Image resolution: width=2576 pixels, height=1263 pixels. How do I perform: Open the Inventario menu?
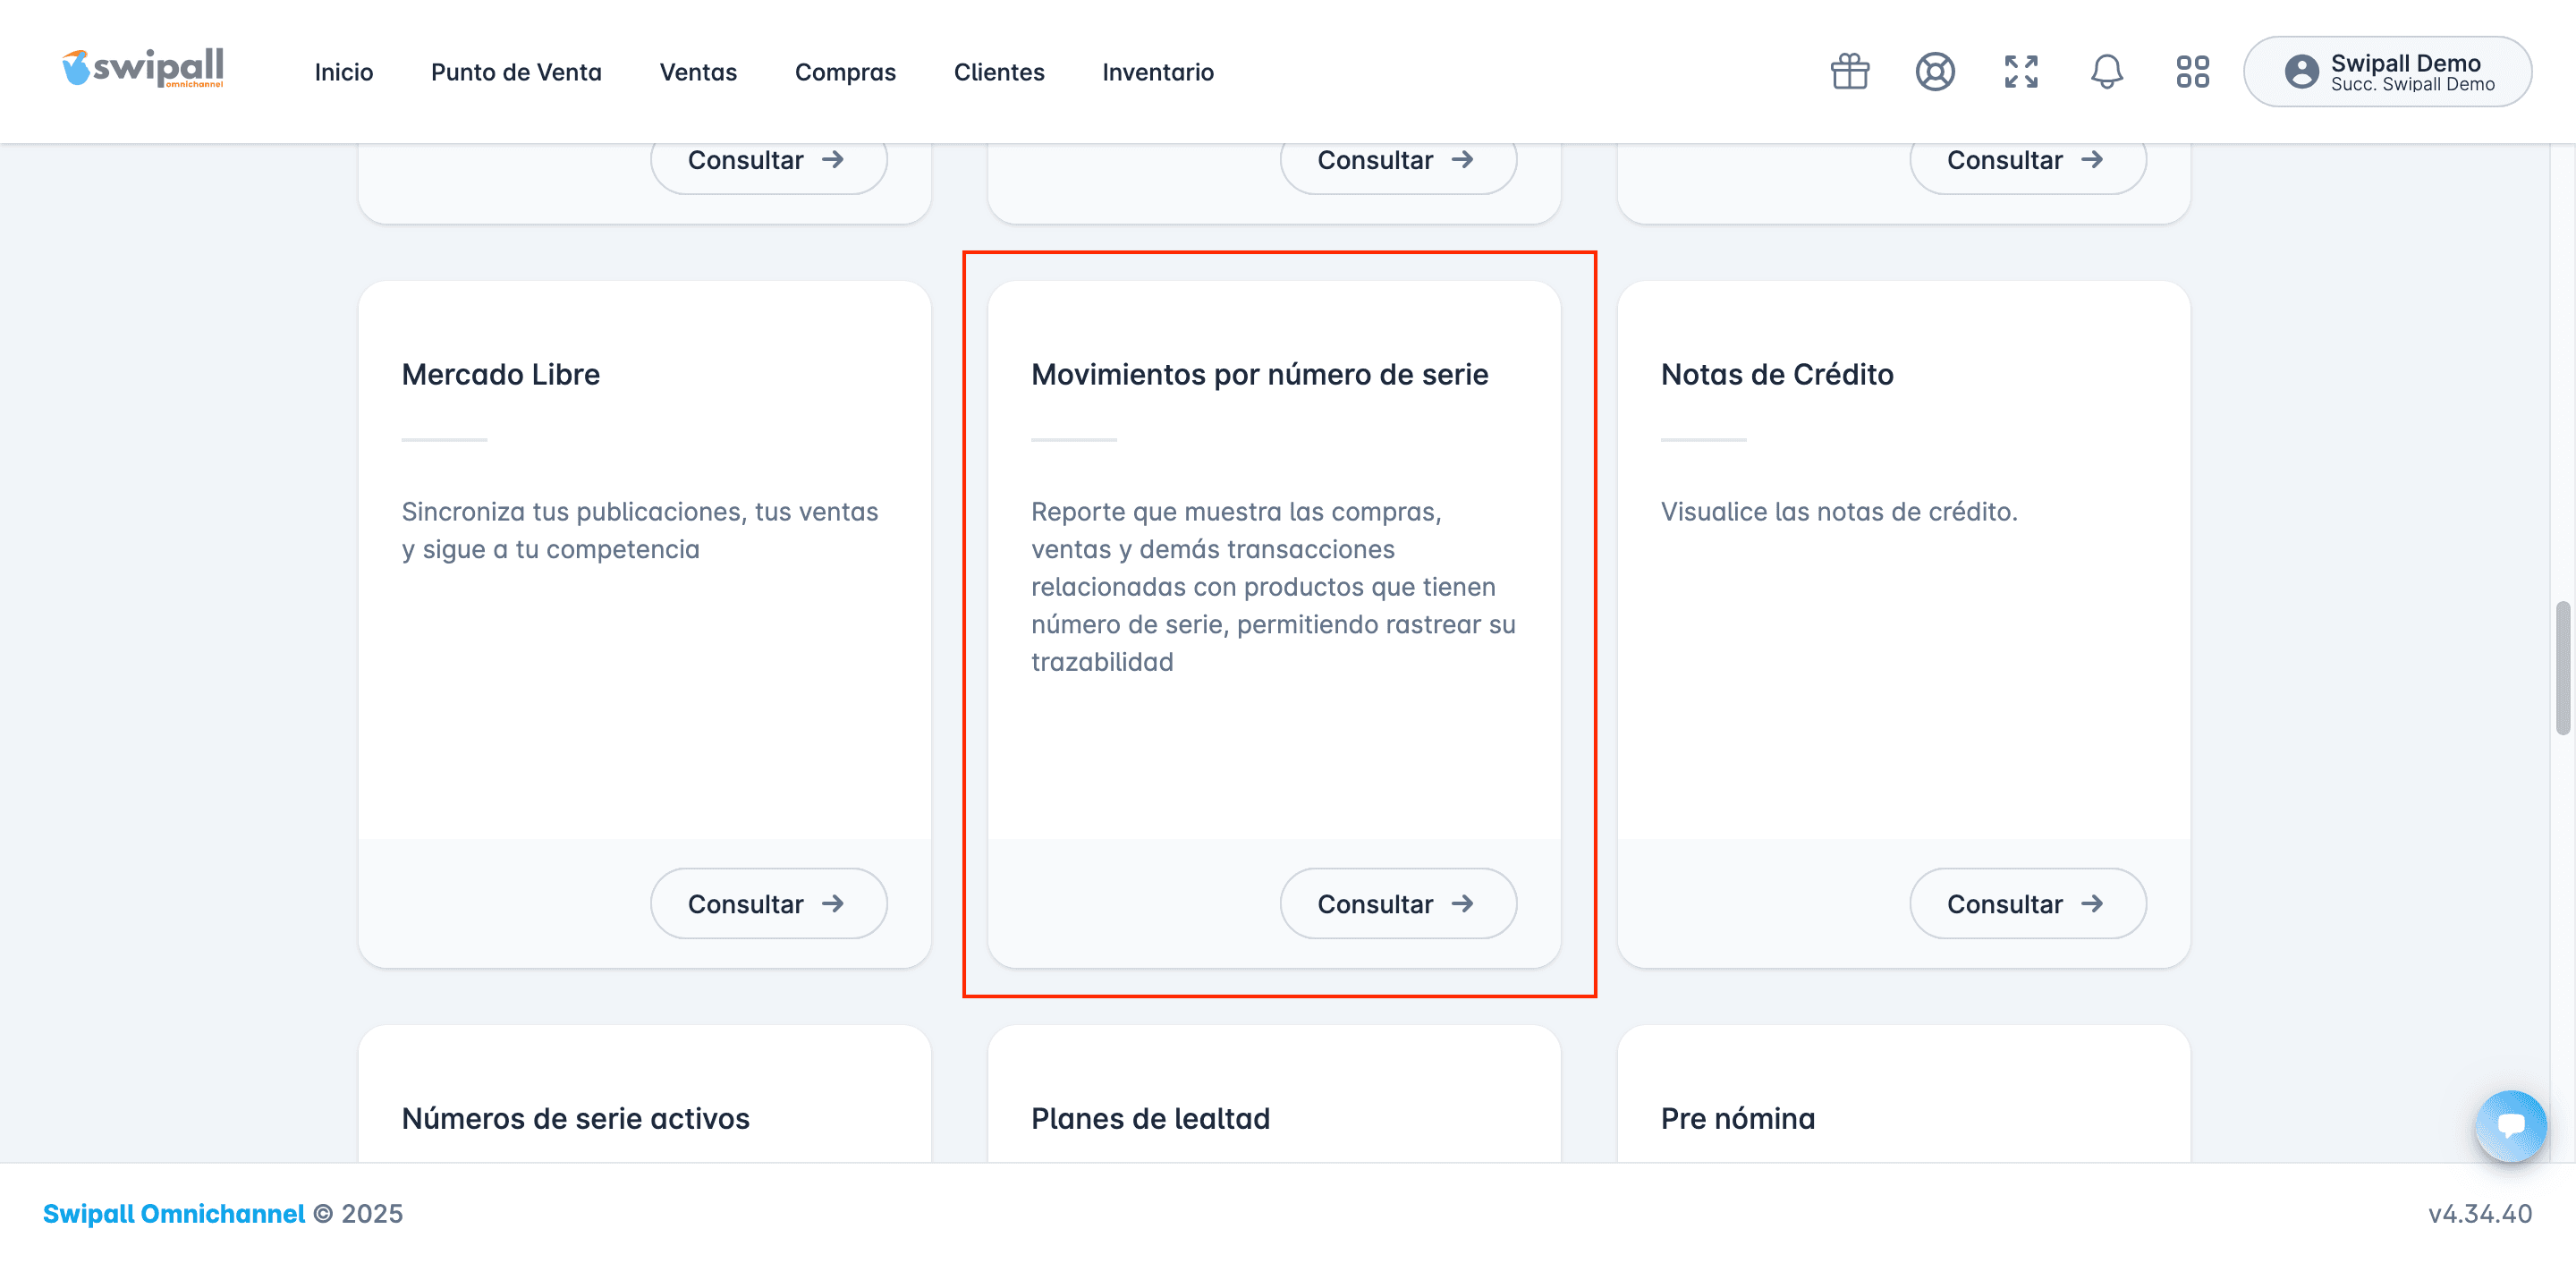click(x=1157, y=72)
